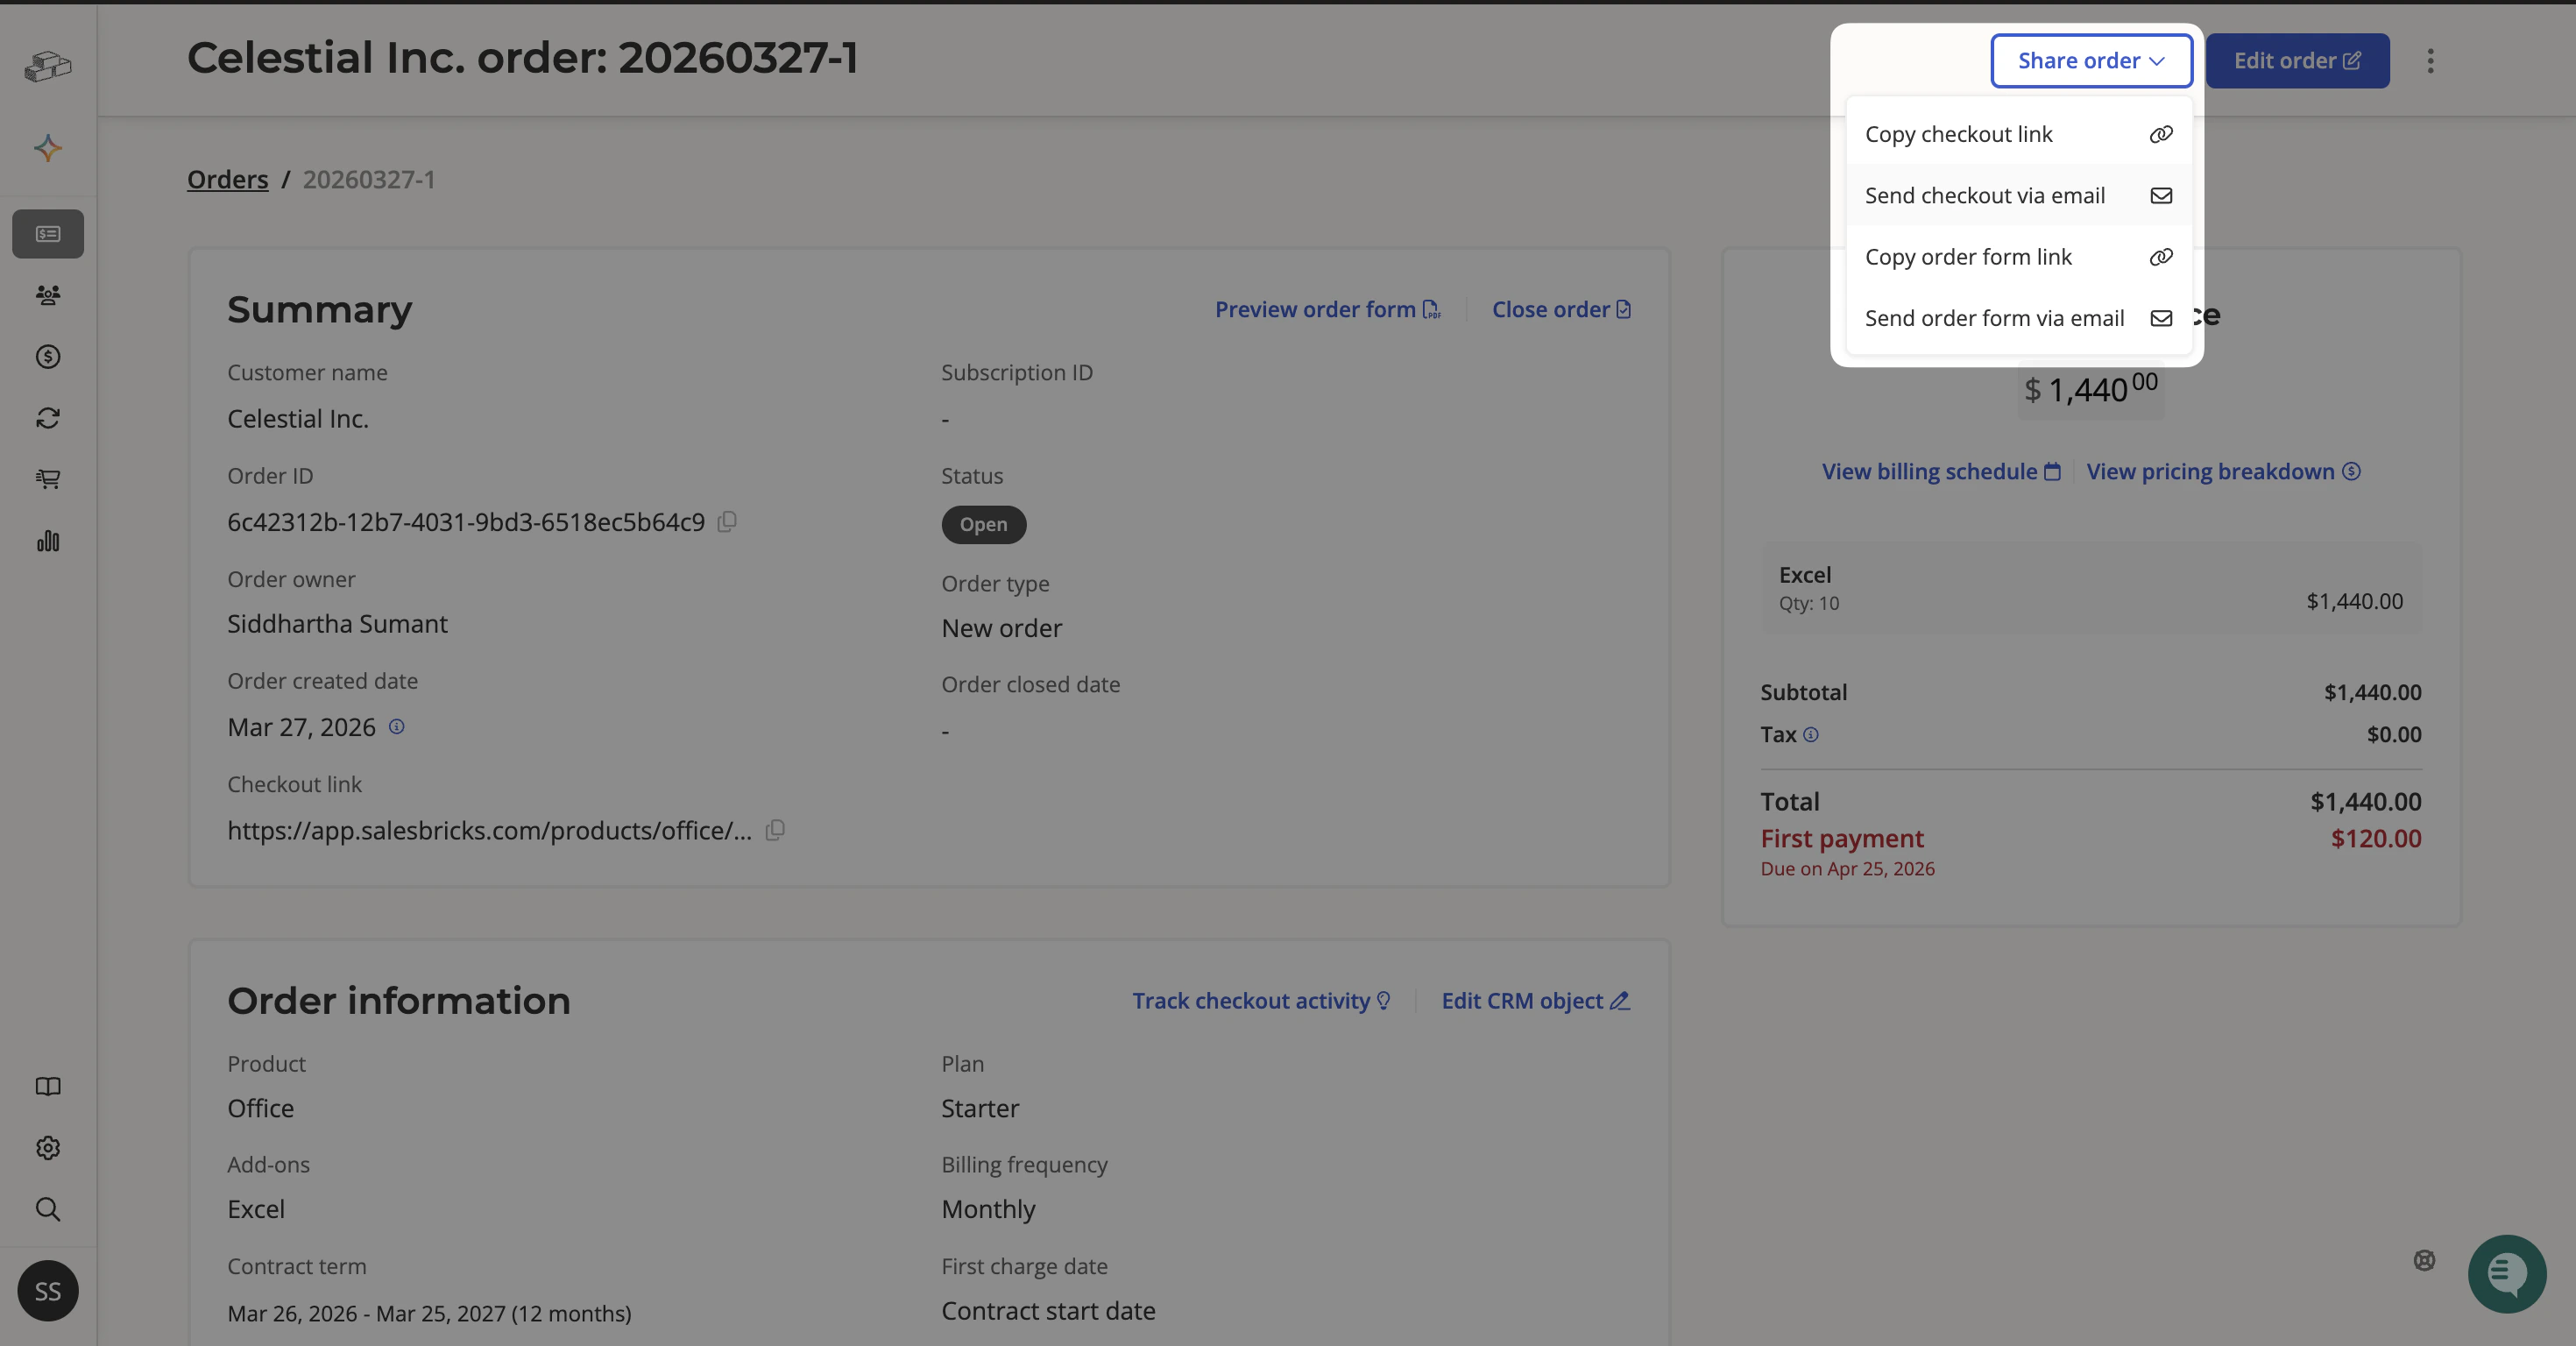The height and width of the screenshot is (1346, 2576).
Task: Copy the Order ID with copy icon
Action: click(727, 521)
